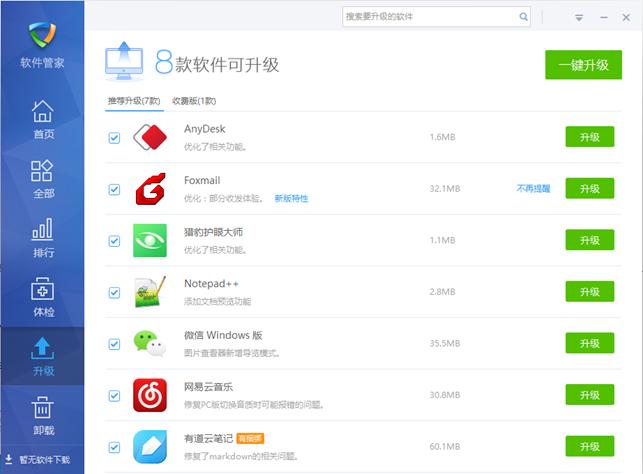Click the 30.8MB size of 网易云音乐

(x=445, y=395)
